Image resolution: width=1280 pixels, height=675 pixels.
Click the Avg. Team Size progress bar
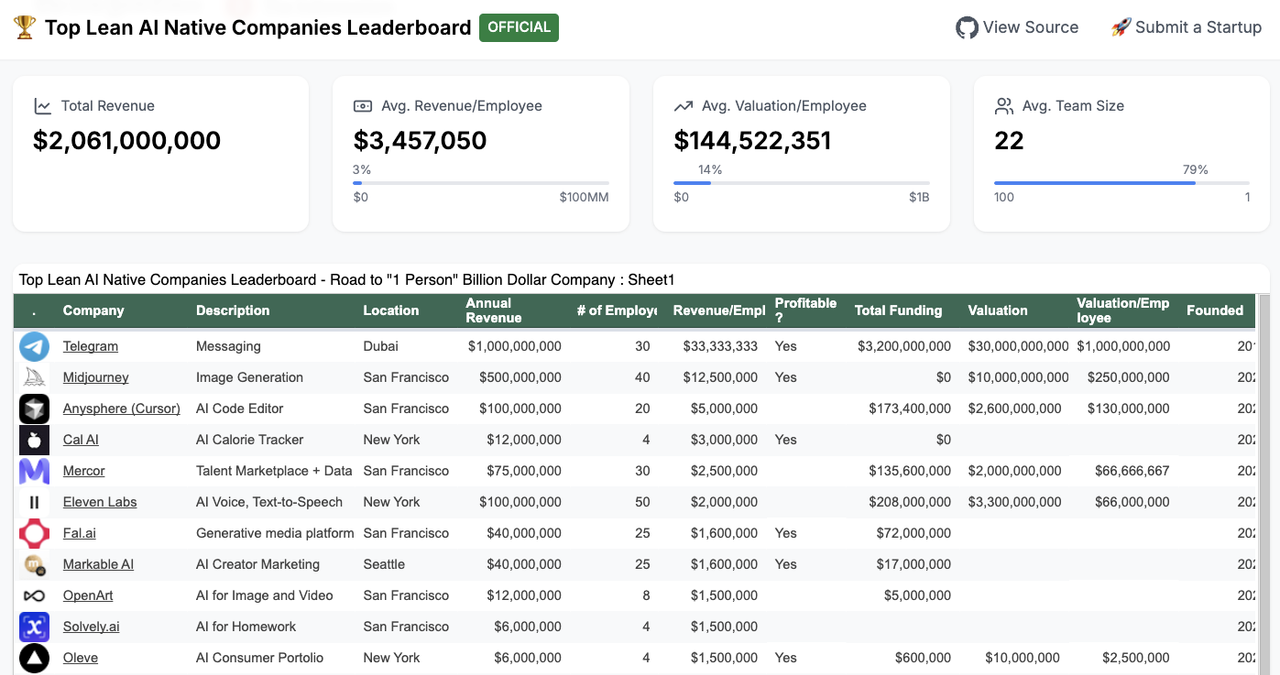[1122, 183]
